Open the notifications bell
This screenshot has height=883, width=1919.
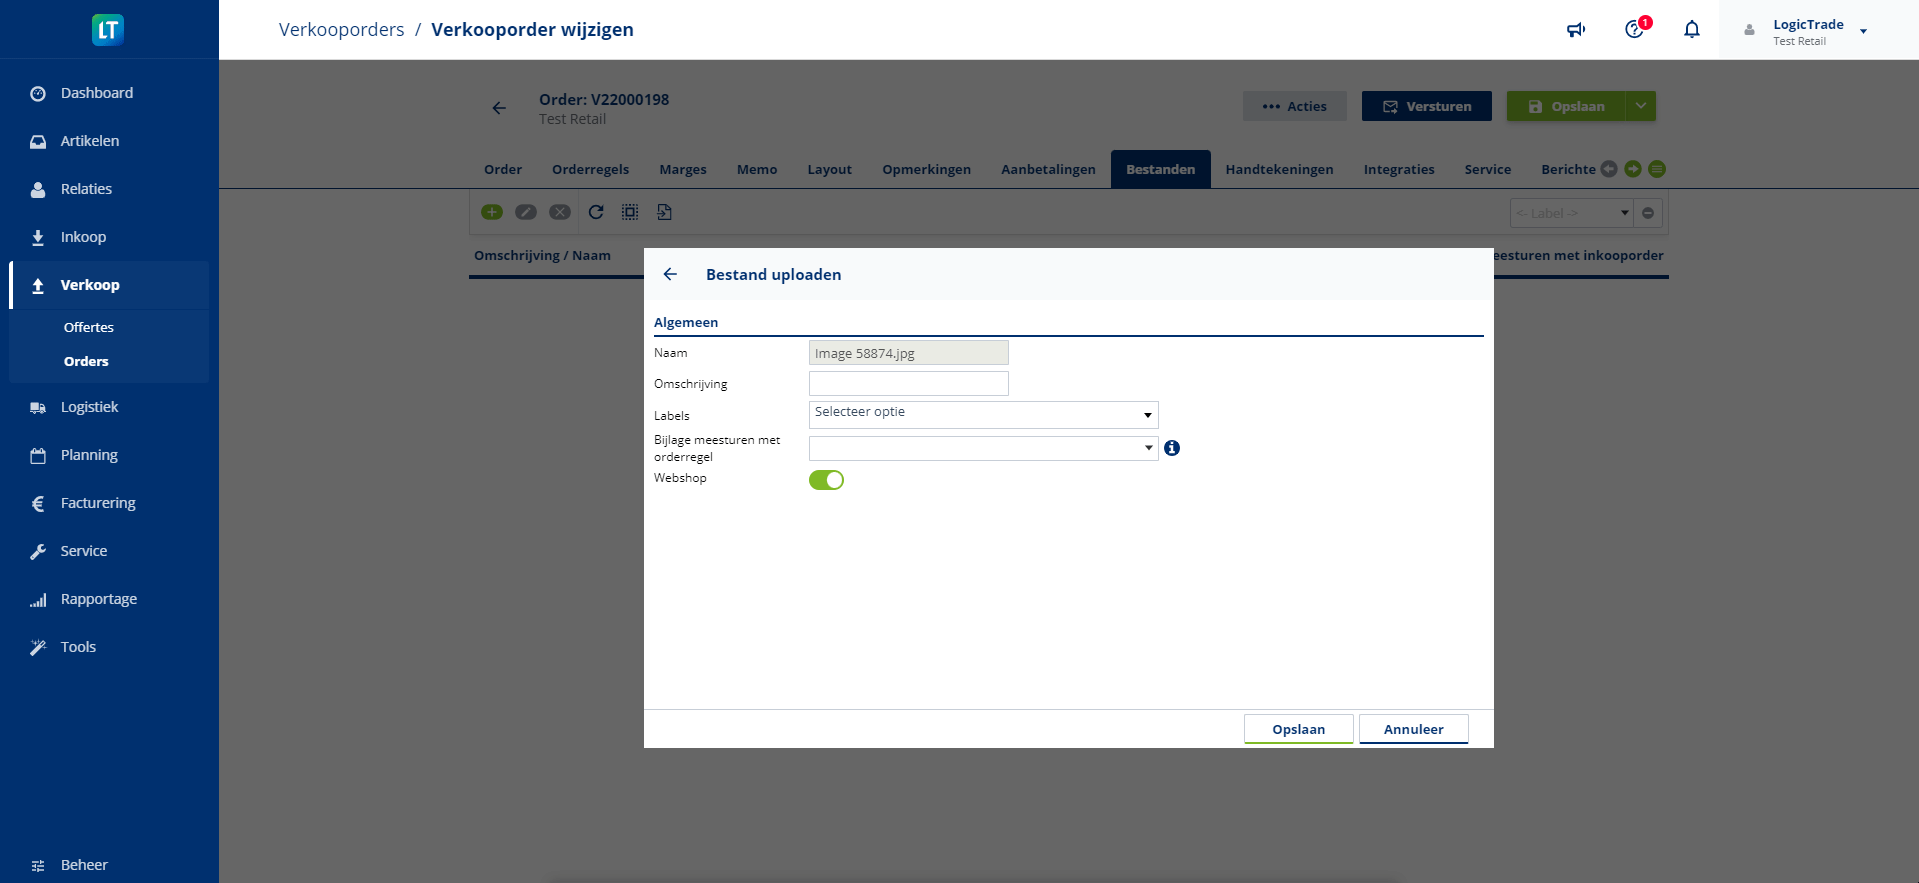[1691, 30]
